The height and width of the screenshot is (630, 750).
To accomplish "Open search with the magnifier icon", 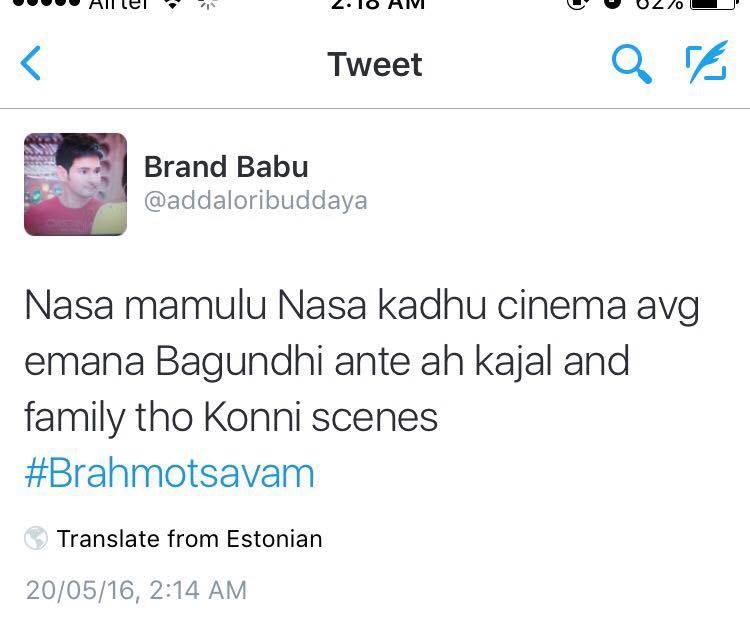I will 631,64.
